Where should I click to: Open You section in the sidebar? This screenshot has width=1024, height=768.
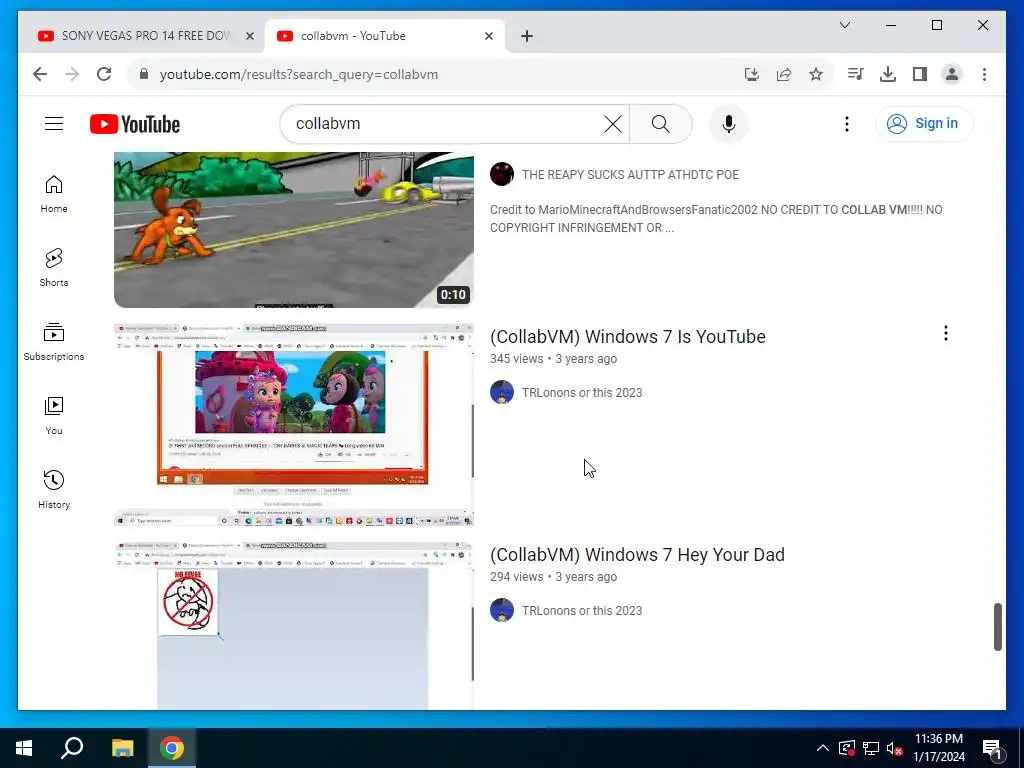(54, 416)
